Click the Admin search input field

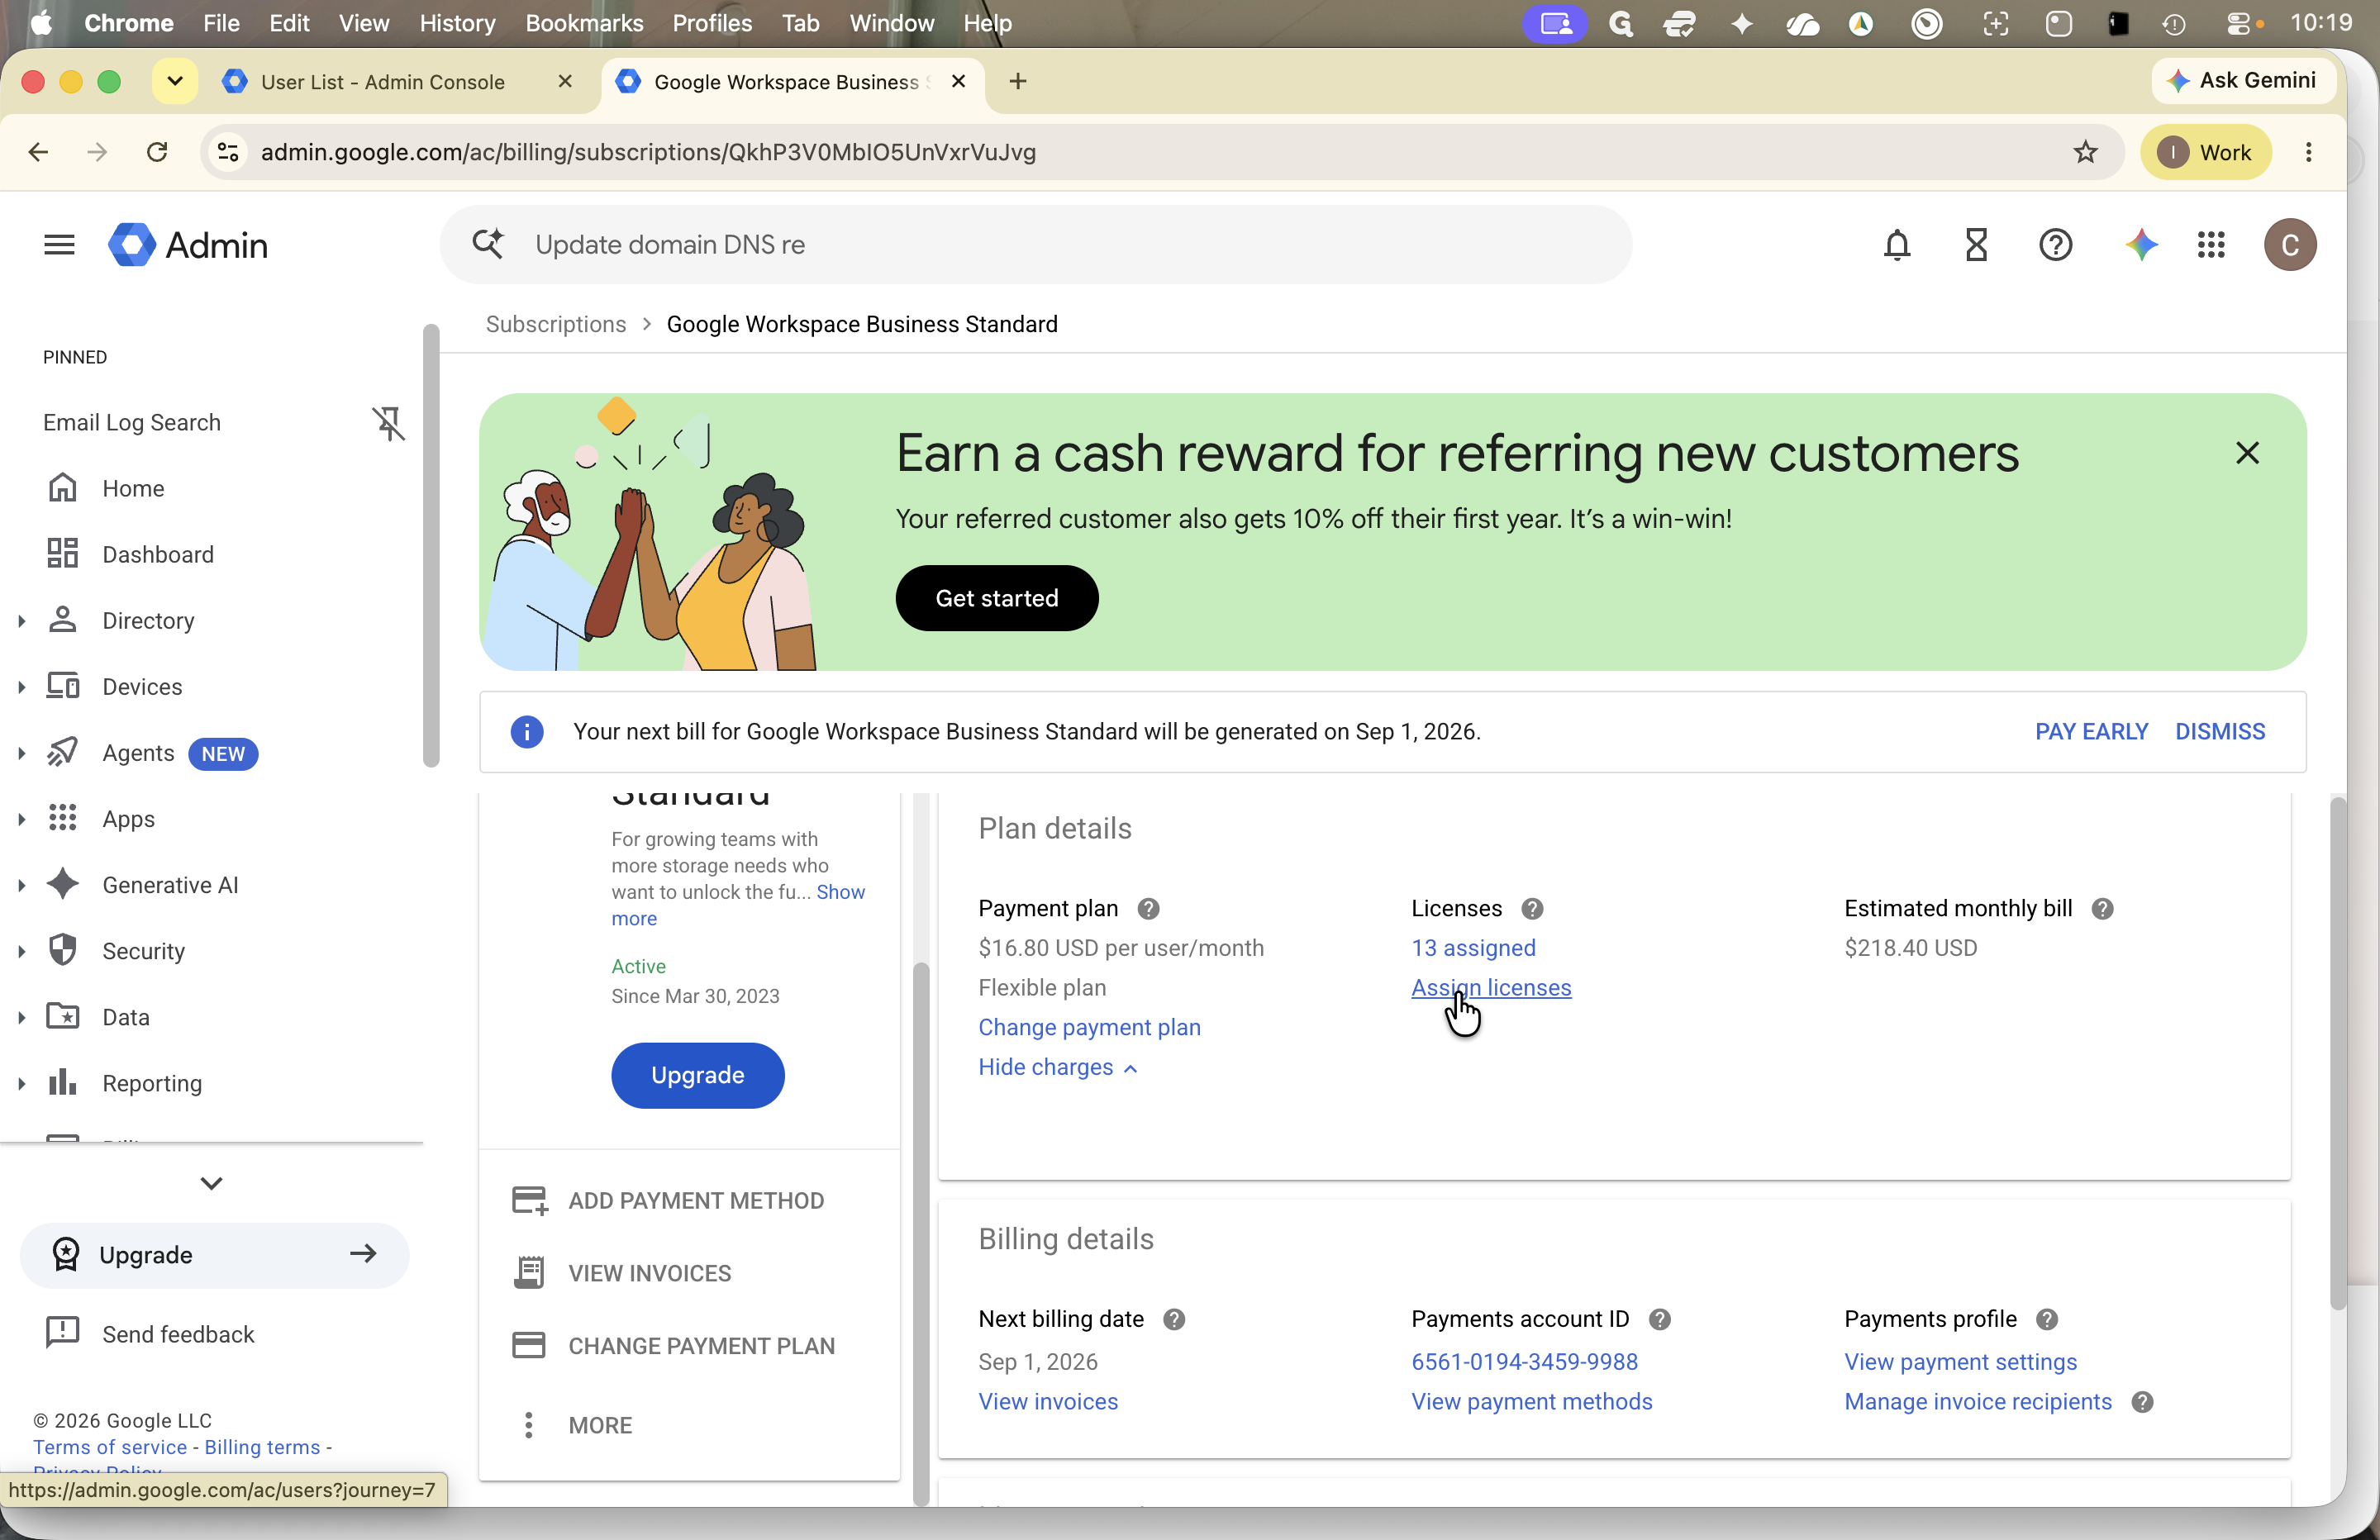point(1036,245)
